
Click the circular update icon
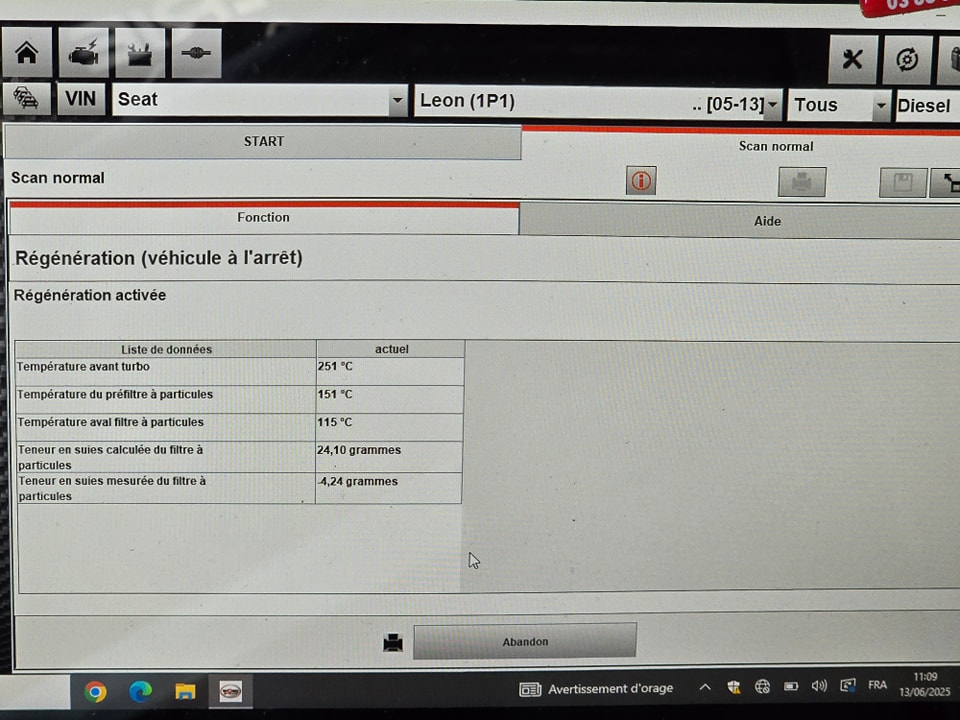point(907,59)
